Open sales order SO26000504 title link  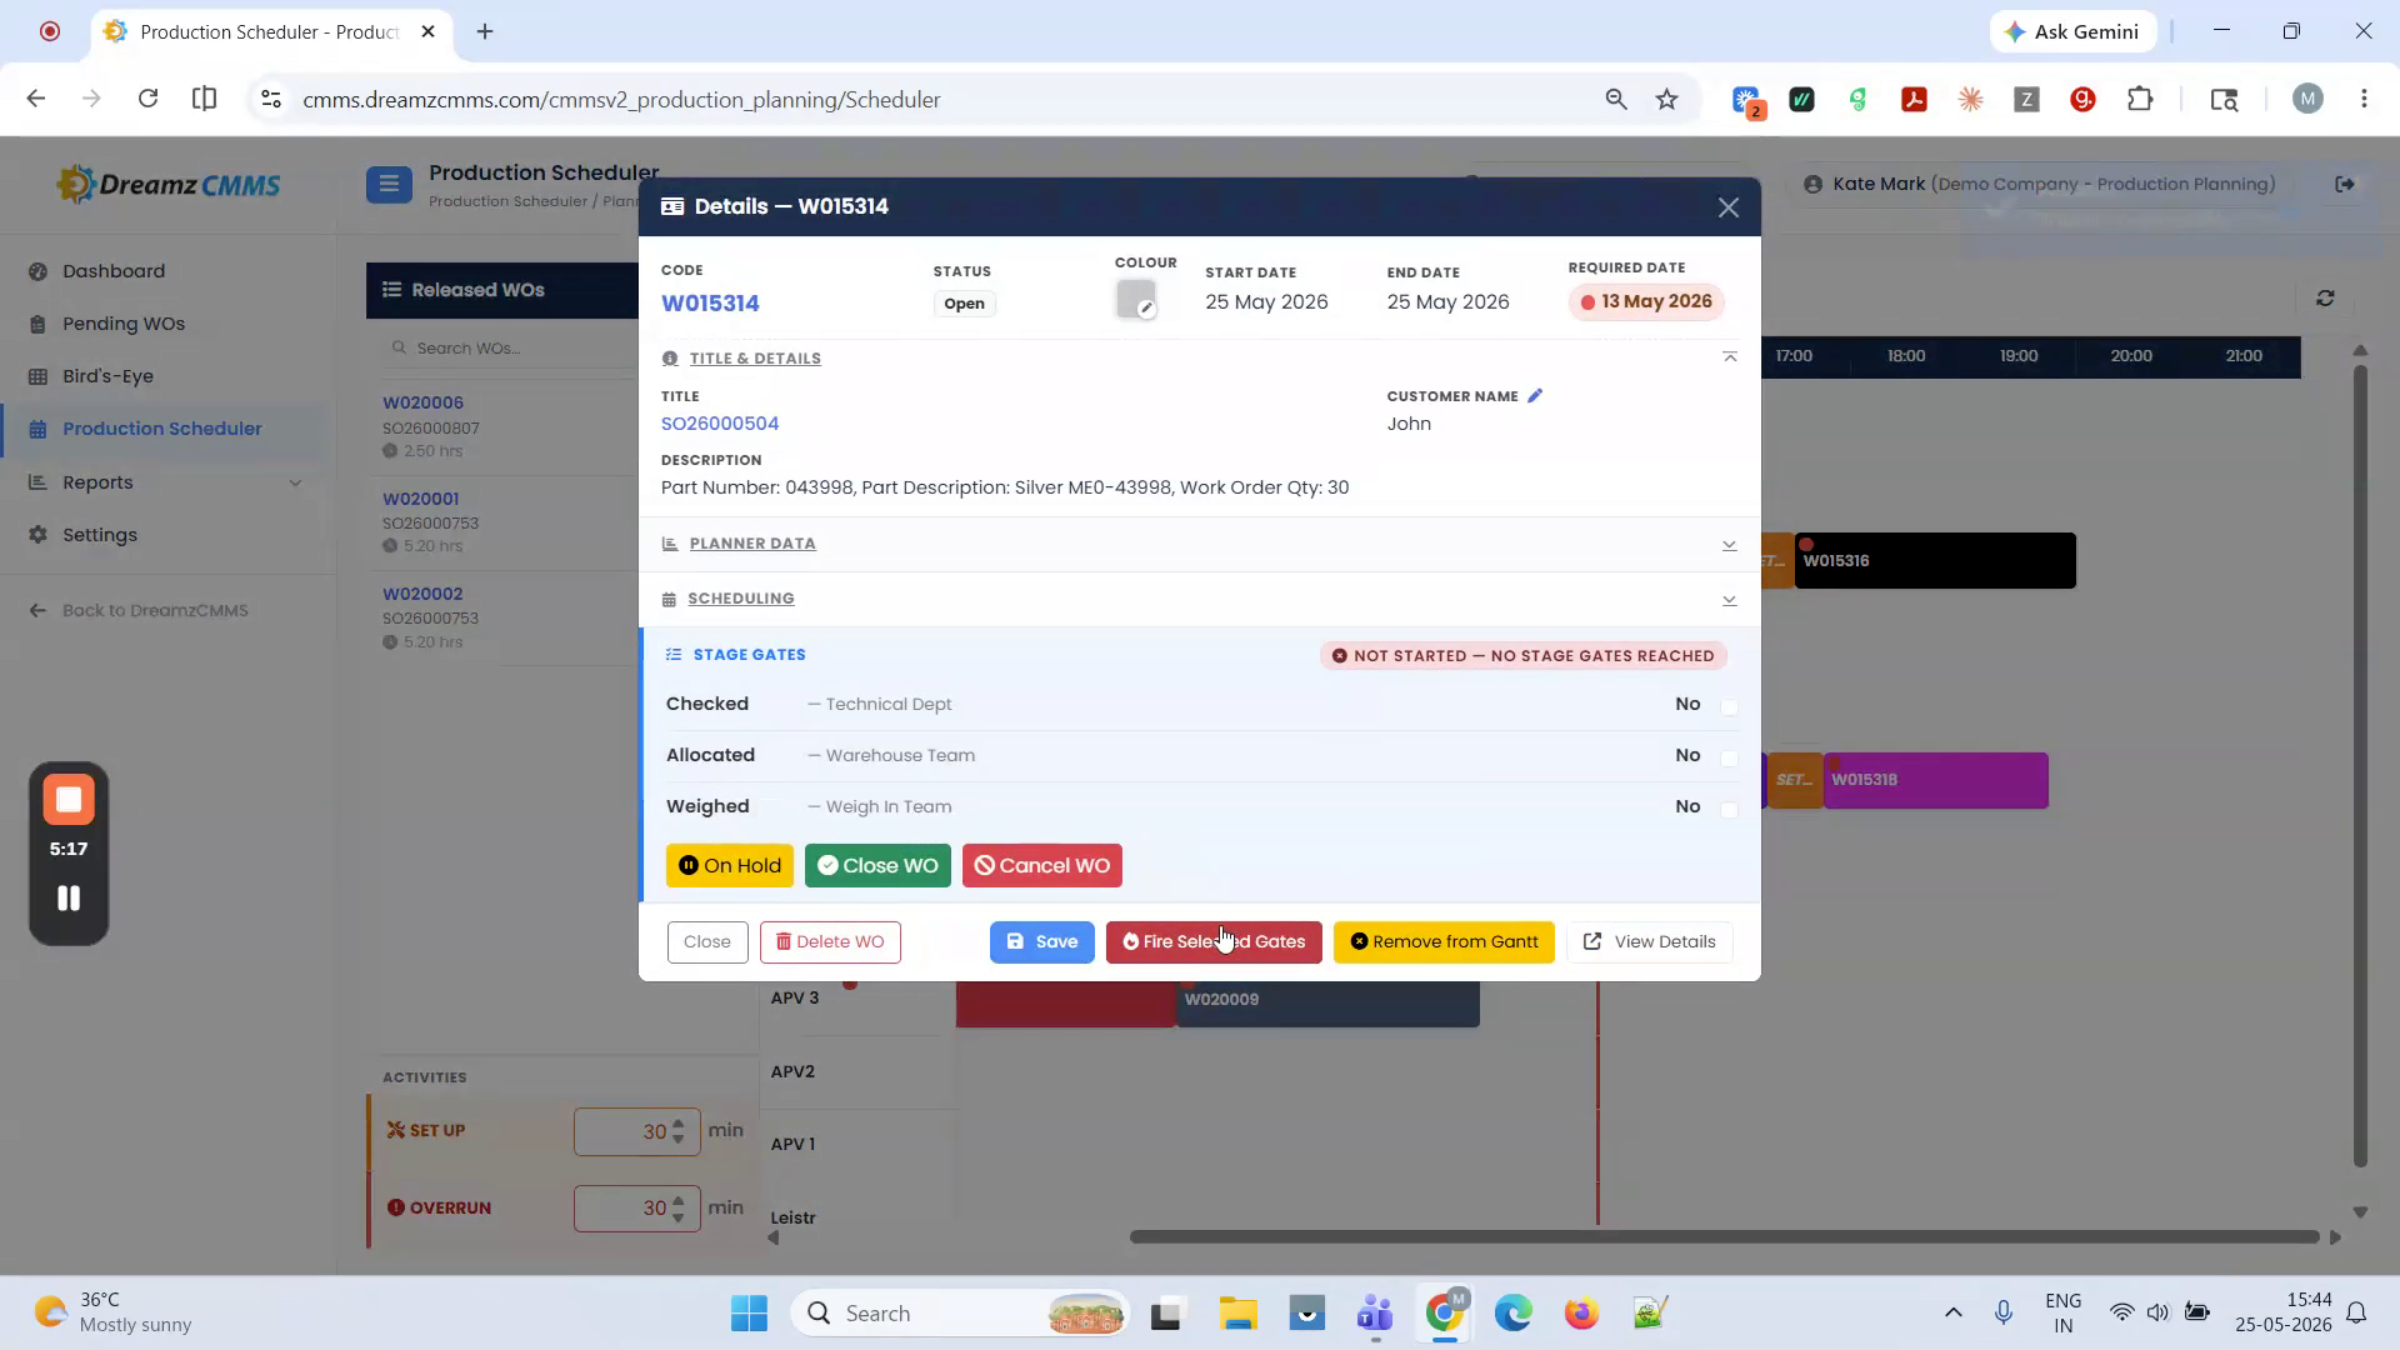(720, 423)
